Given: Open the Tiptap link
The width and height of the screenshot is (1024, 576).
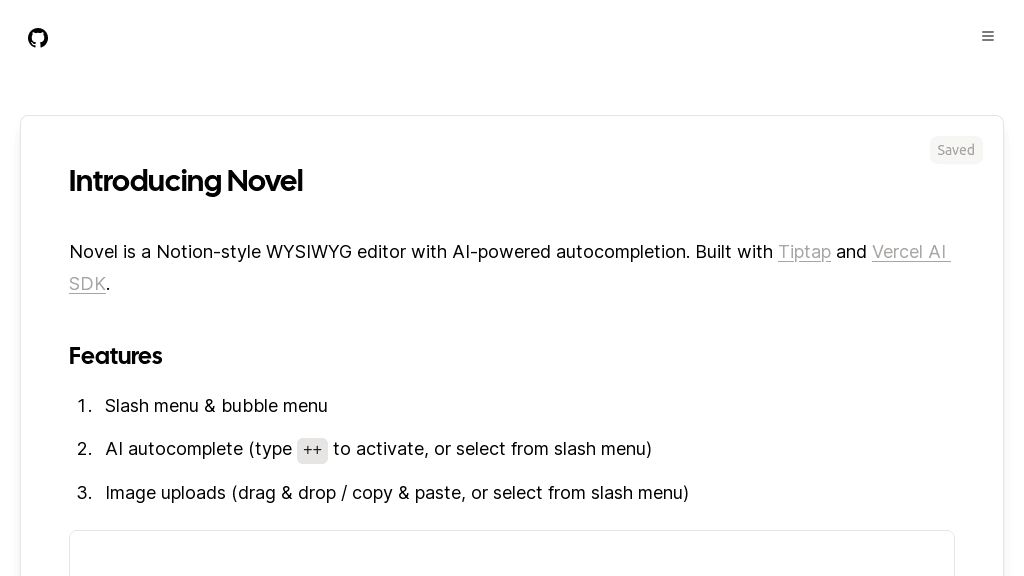Looking at the screenshot, I should pos(804,252).
